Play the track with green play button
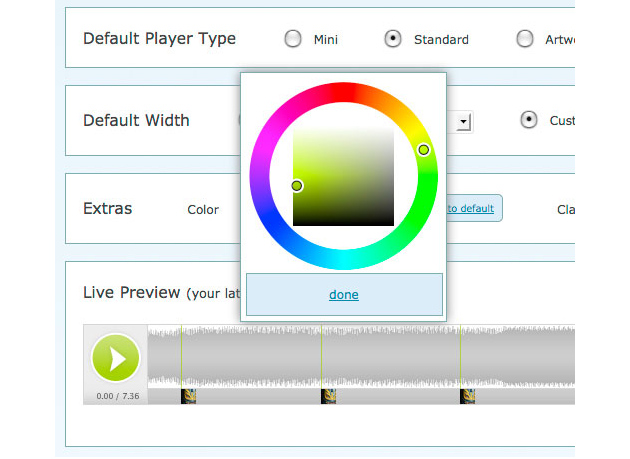Screen dimensions: 630x459 tap(116, 358)
